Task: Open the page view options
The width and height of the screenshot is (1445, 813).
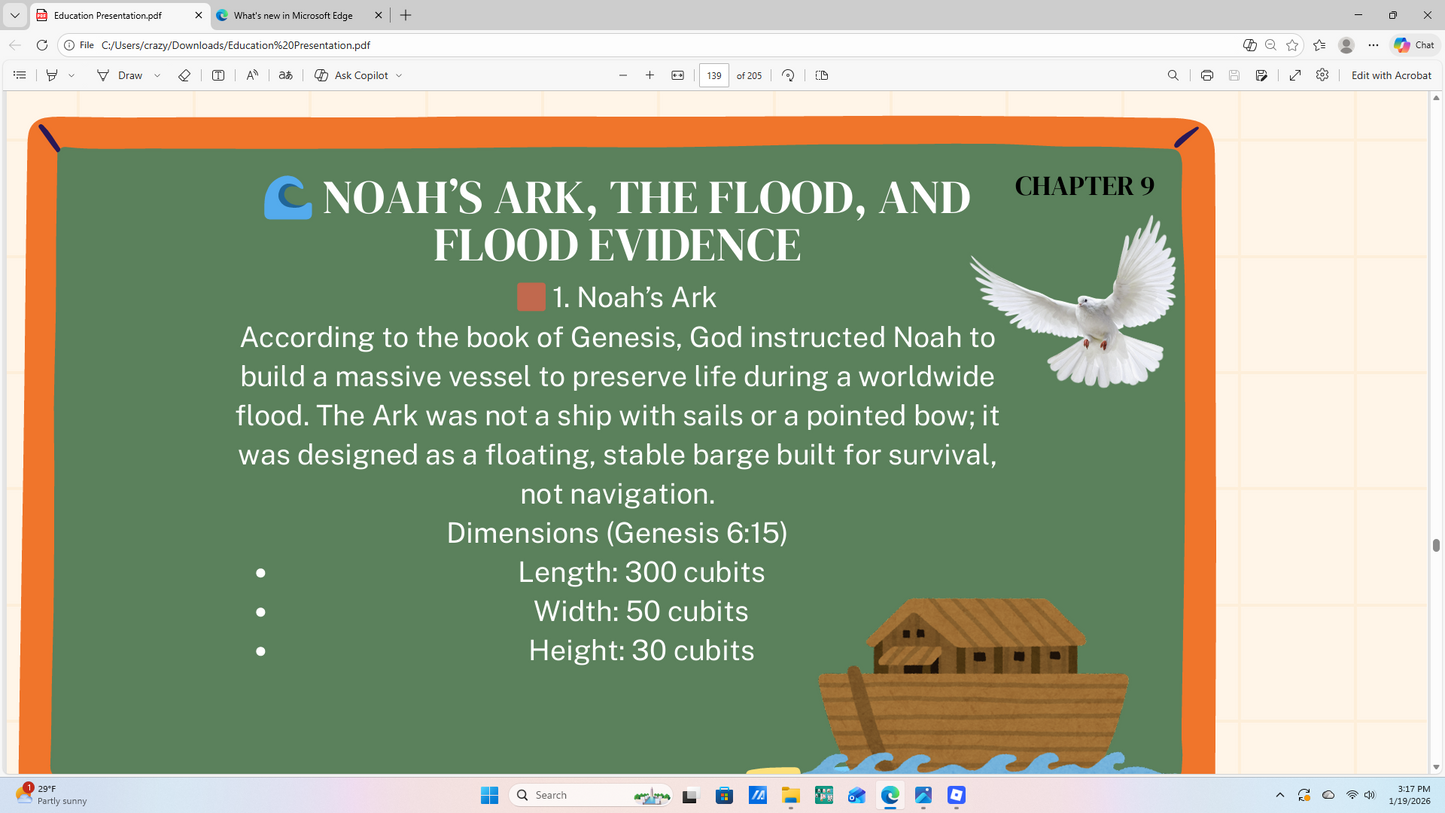Action: pyautogui.click(x=822, y=75)
